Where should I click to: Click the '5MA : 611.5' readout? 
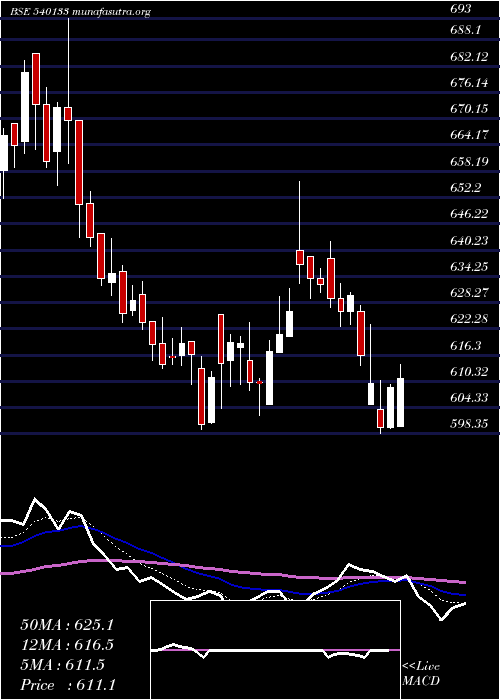pyautogui.click(x=62, y=665)
